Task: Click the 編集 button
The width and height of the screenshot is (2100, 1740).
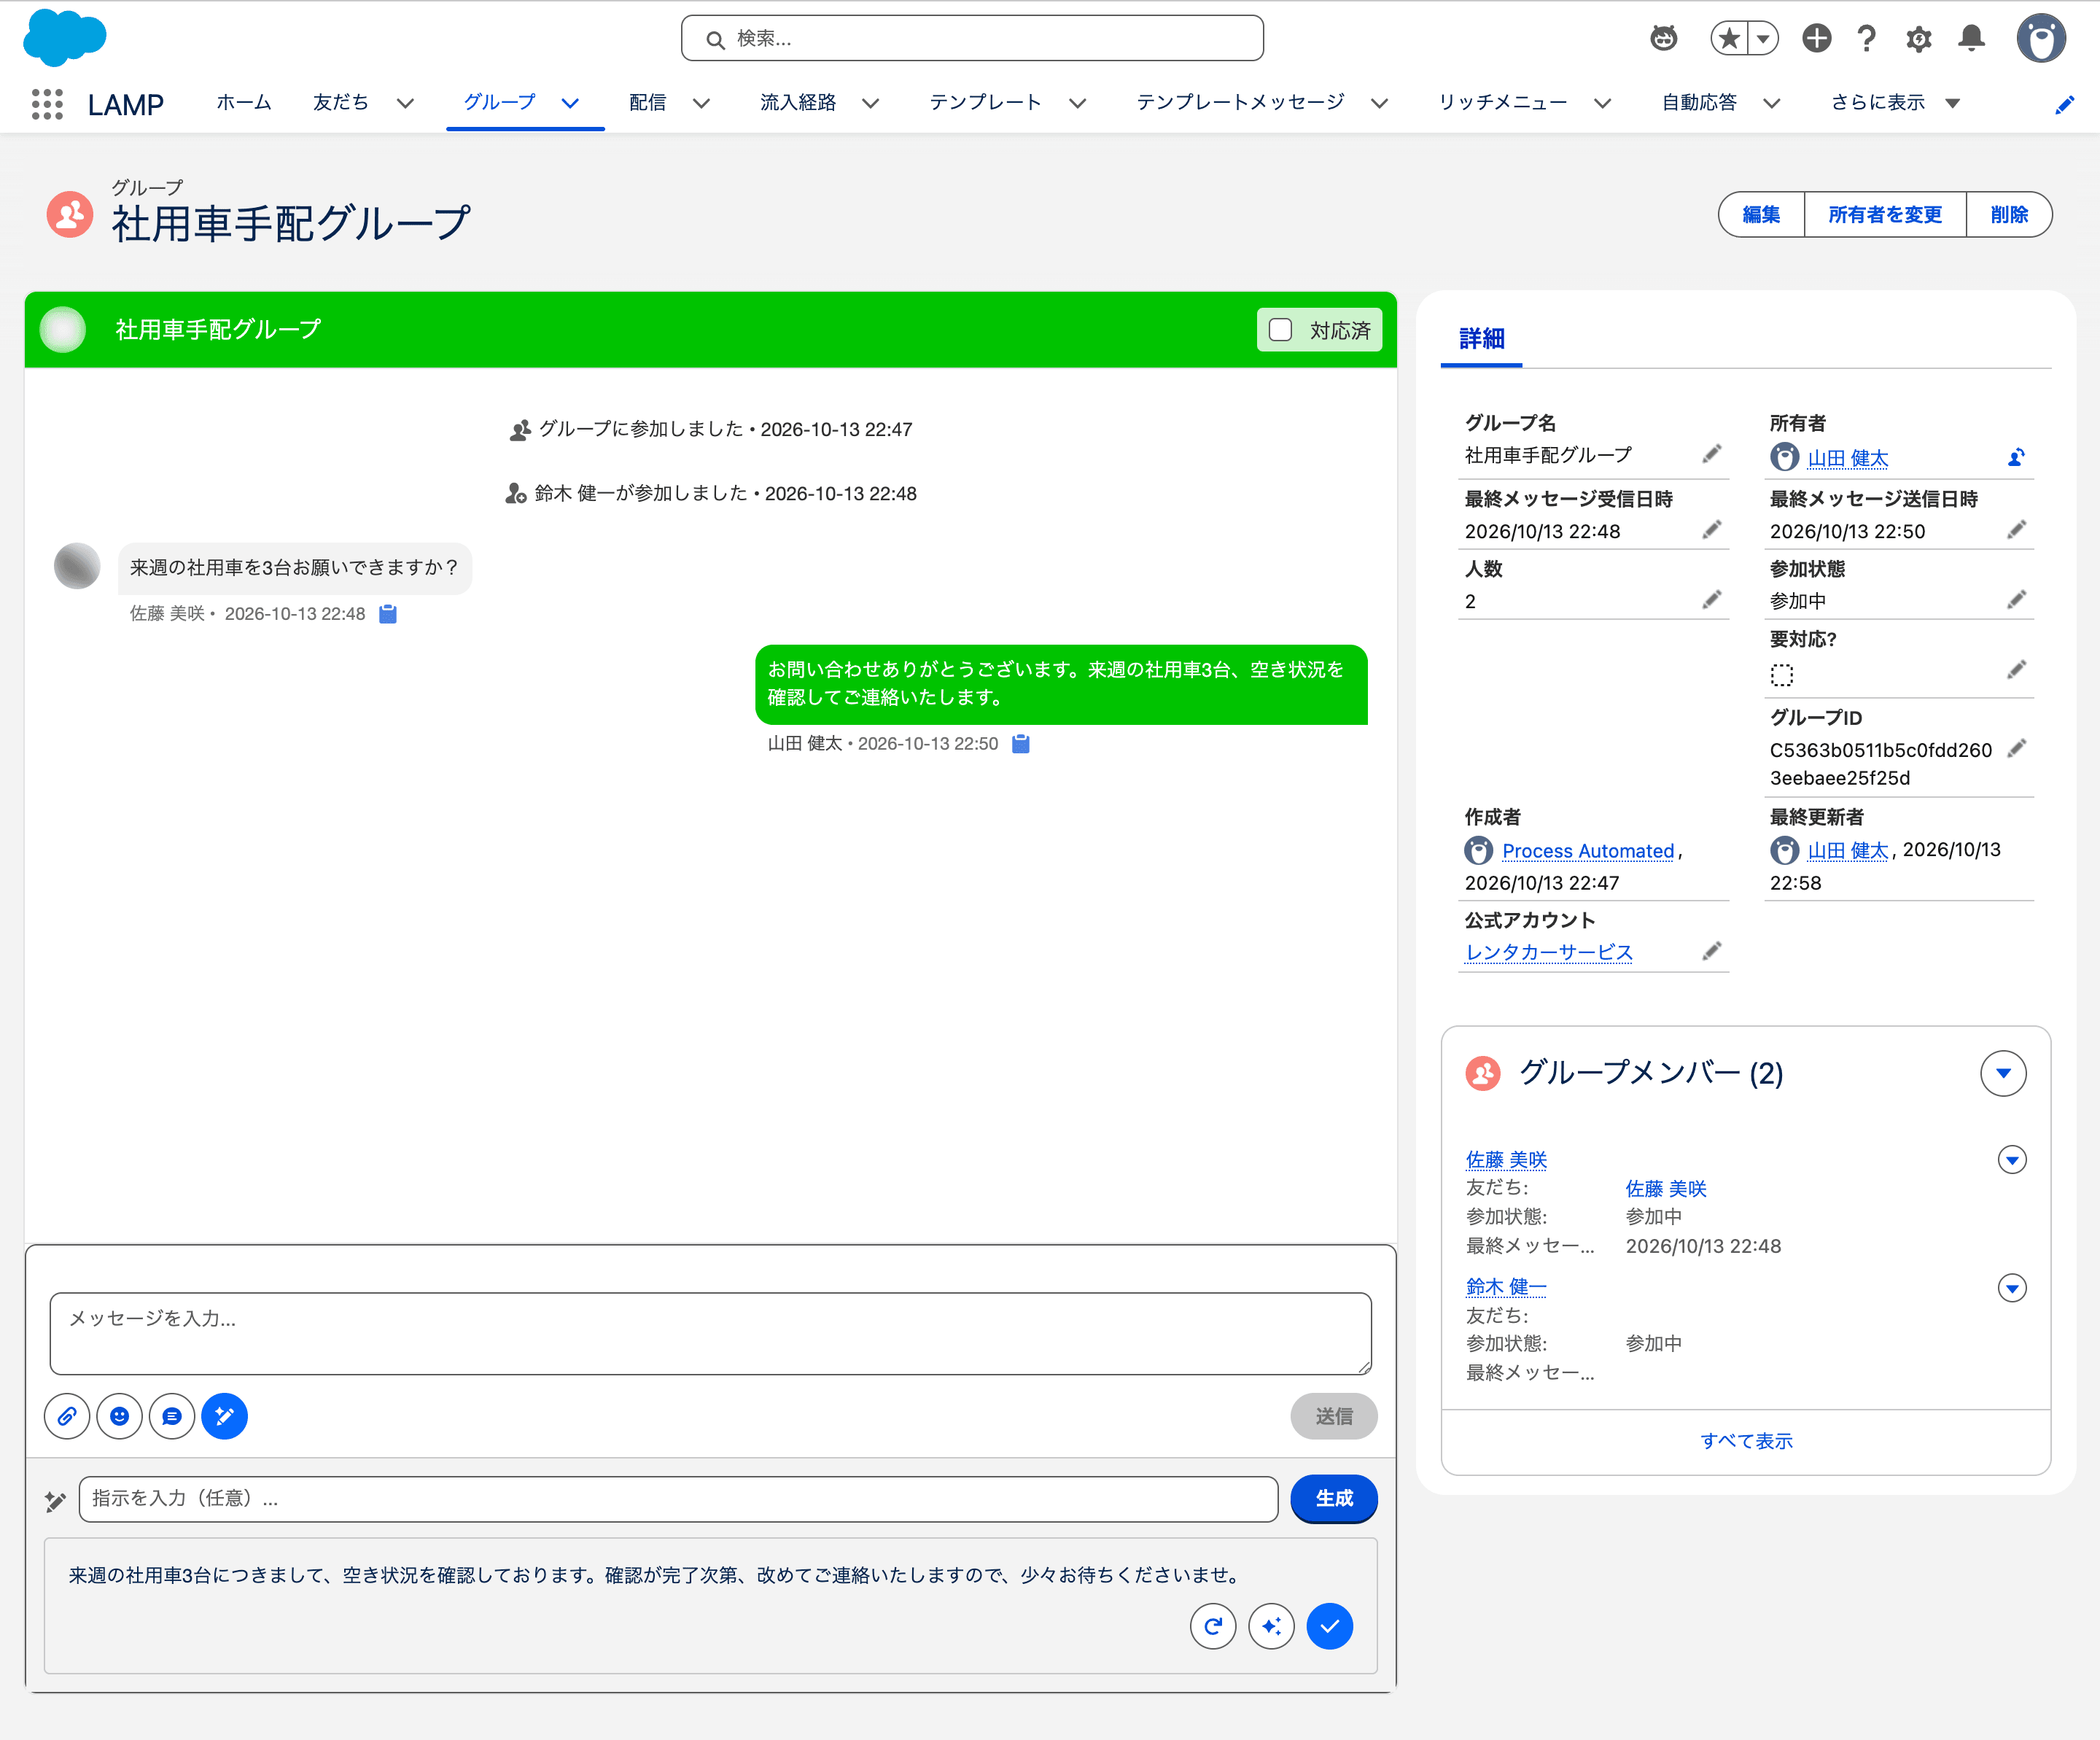Action: click(1761, 215)
